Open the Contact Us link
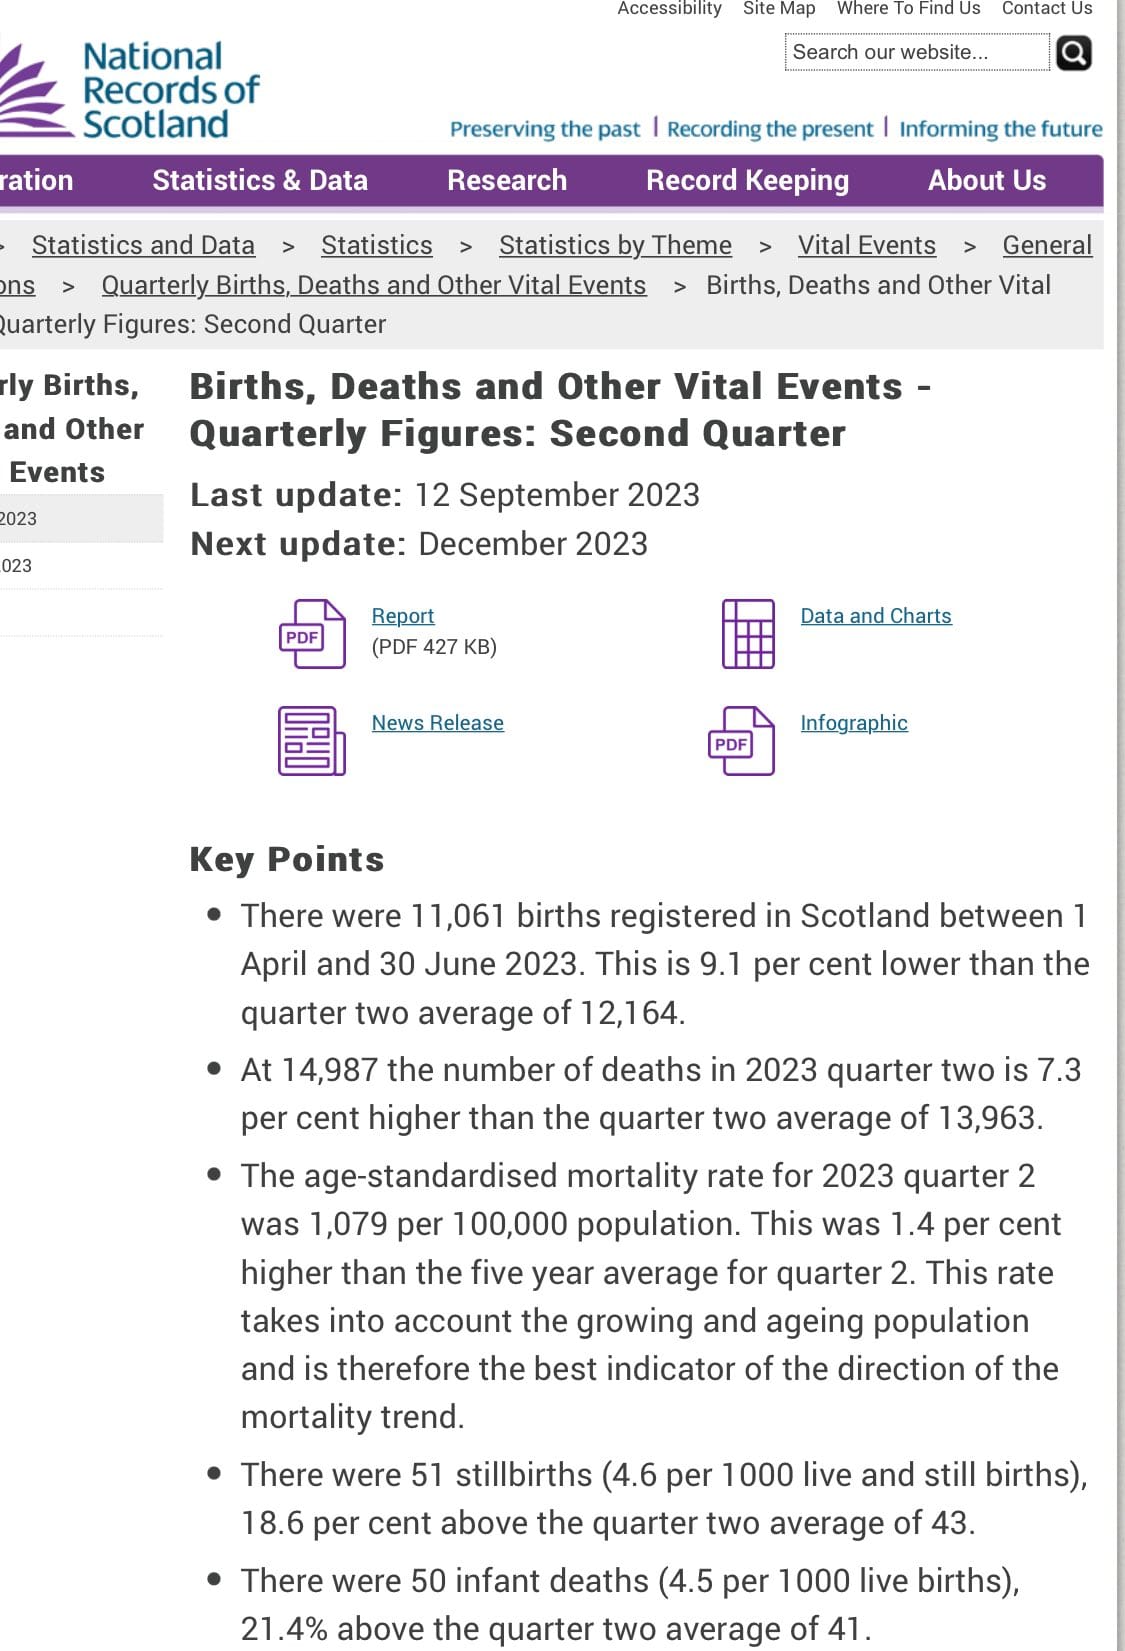 1047,9
